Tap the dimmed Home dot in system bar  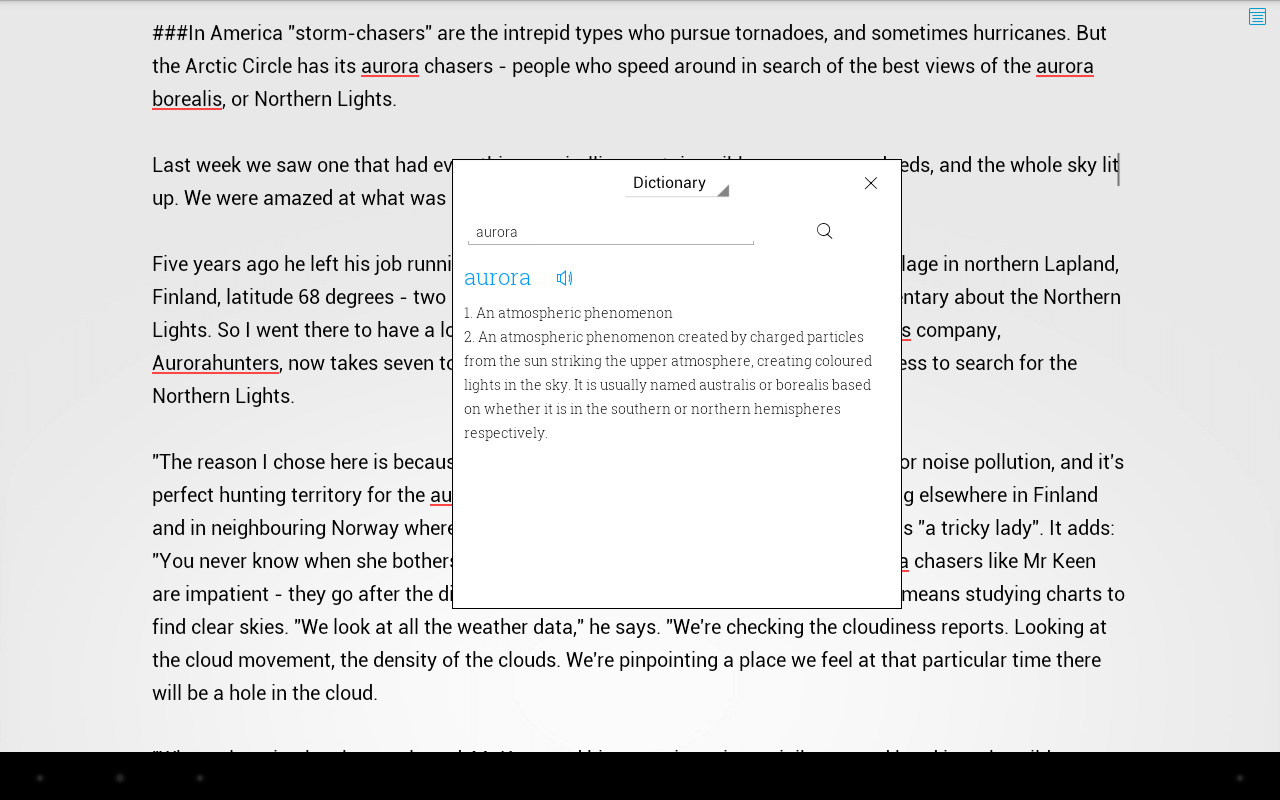click(x=120, y=778)
